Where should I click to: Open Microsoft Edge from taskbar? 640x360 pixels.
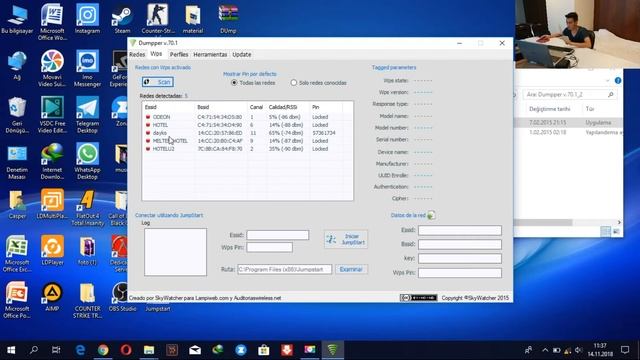[80, 350]
